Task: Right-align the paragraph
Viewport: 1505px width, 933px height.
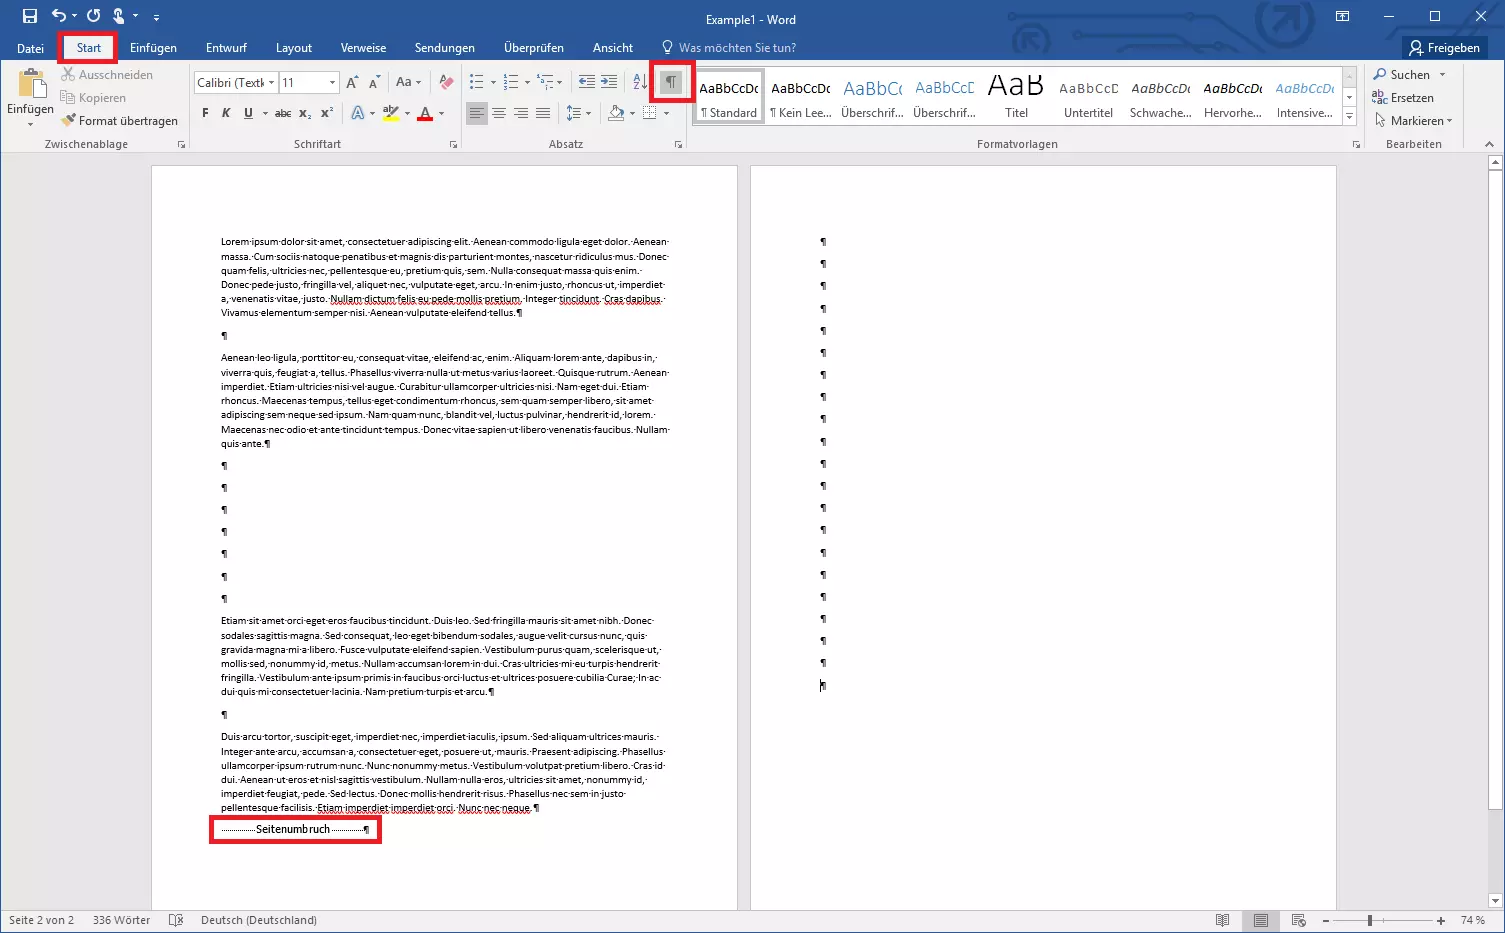Action: pos(520,113)
